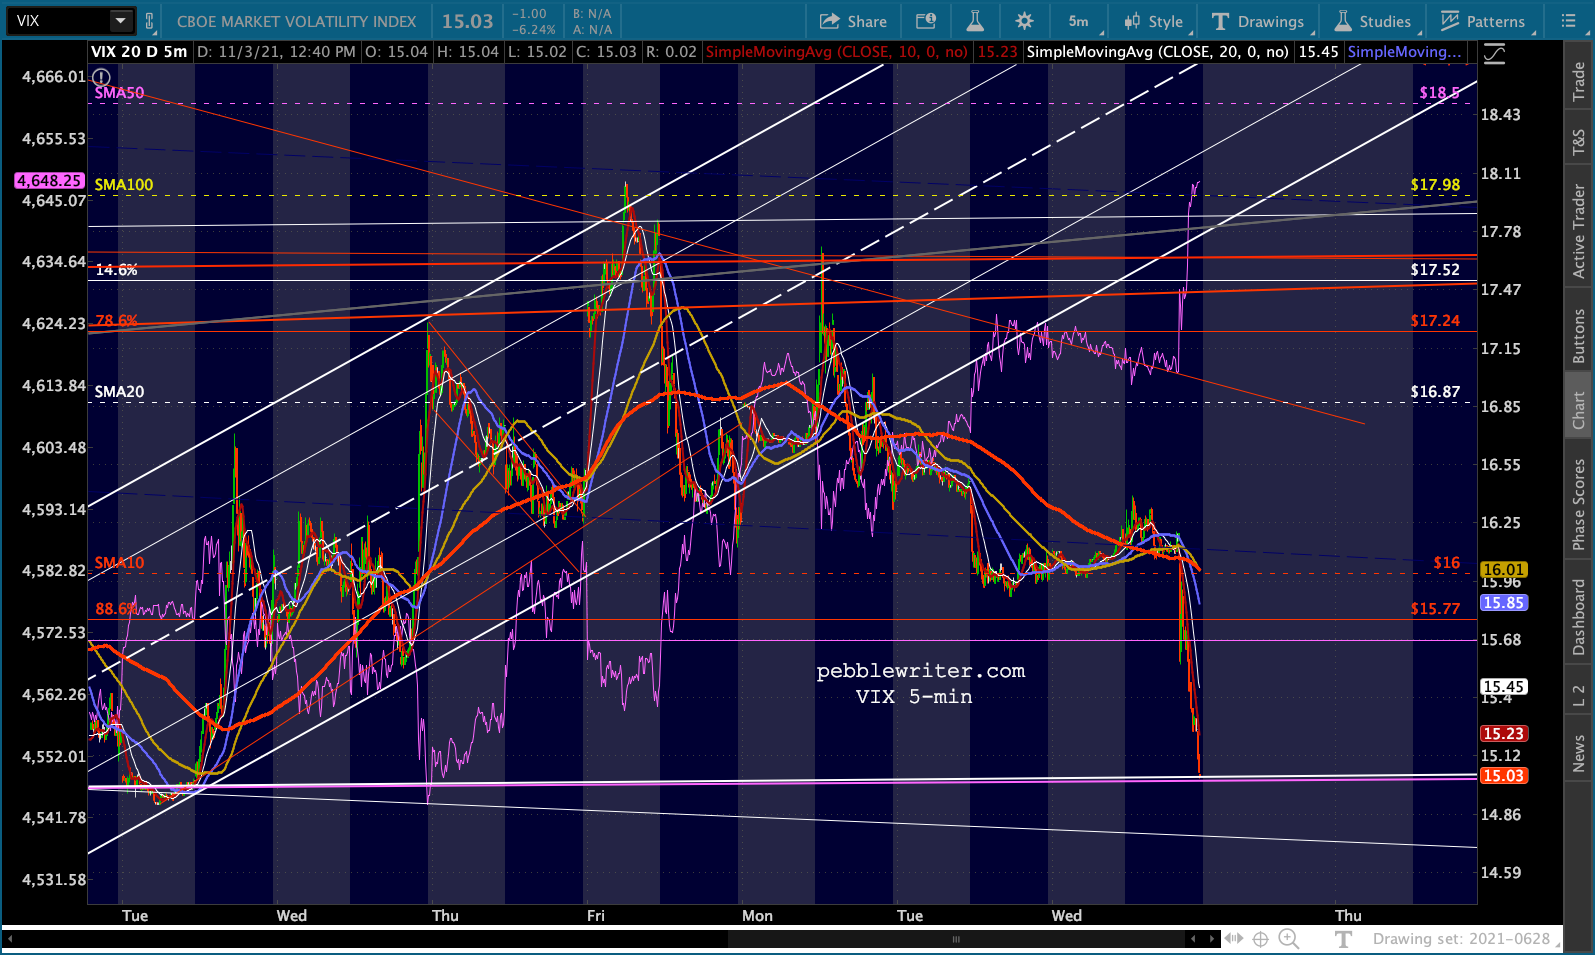The image size is (1595, 955).
Task: Toggle the curve chart-mode icon under Patterns
Action: tap(1494, 54)
